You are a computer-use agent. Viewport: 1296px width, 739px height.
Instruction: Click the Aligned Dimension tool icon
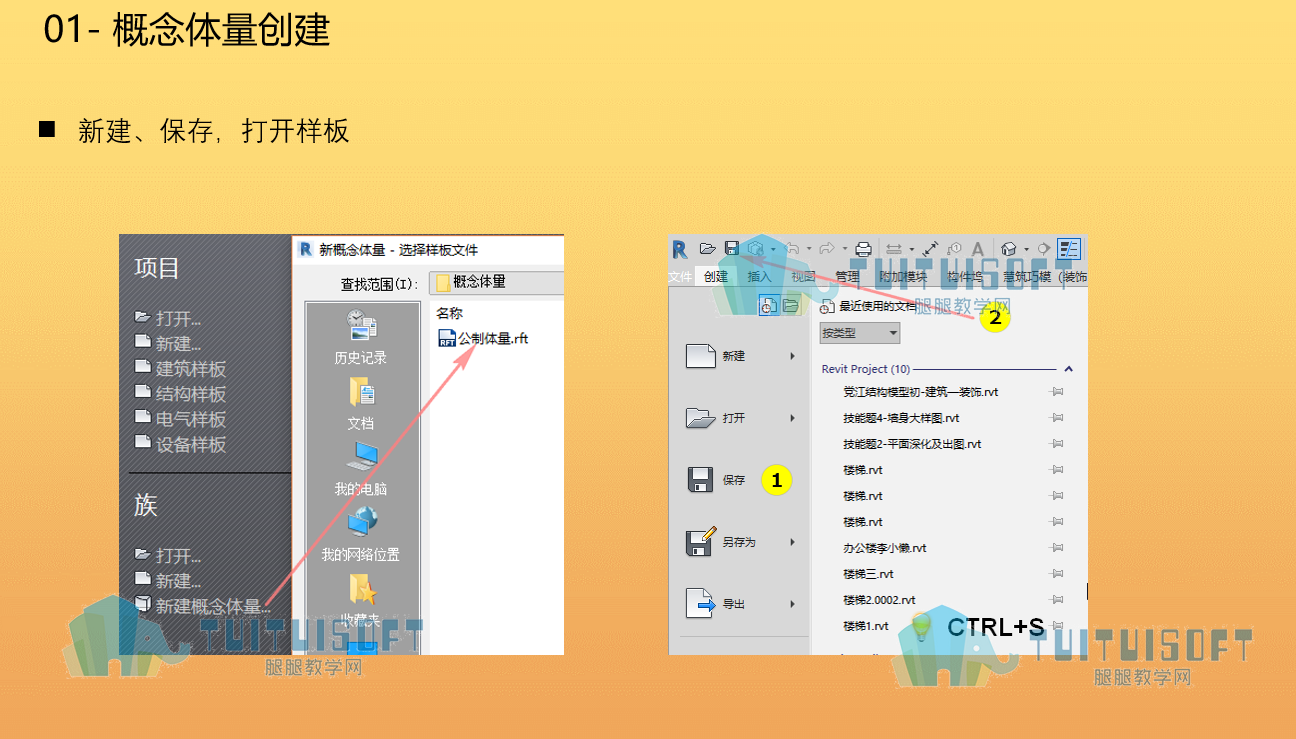[930, 249]
